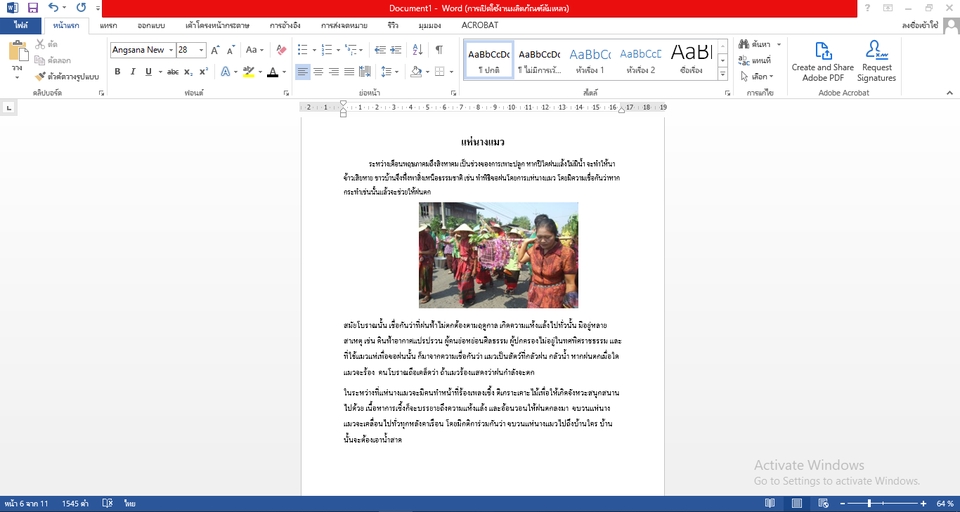This screenshot has height=512, width=960.
Task: Click Thai distributed alignment icon
Action: click(x=365, y=72)
